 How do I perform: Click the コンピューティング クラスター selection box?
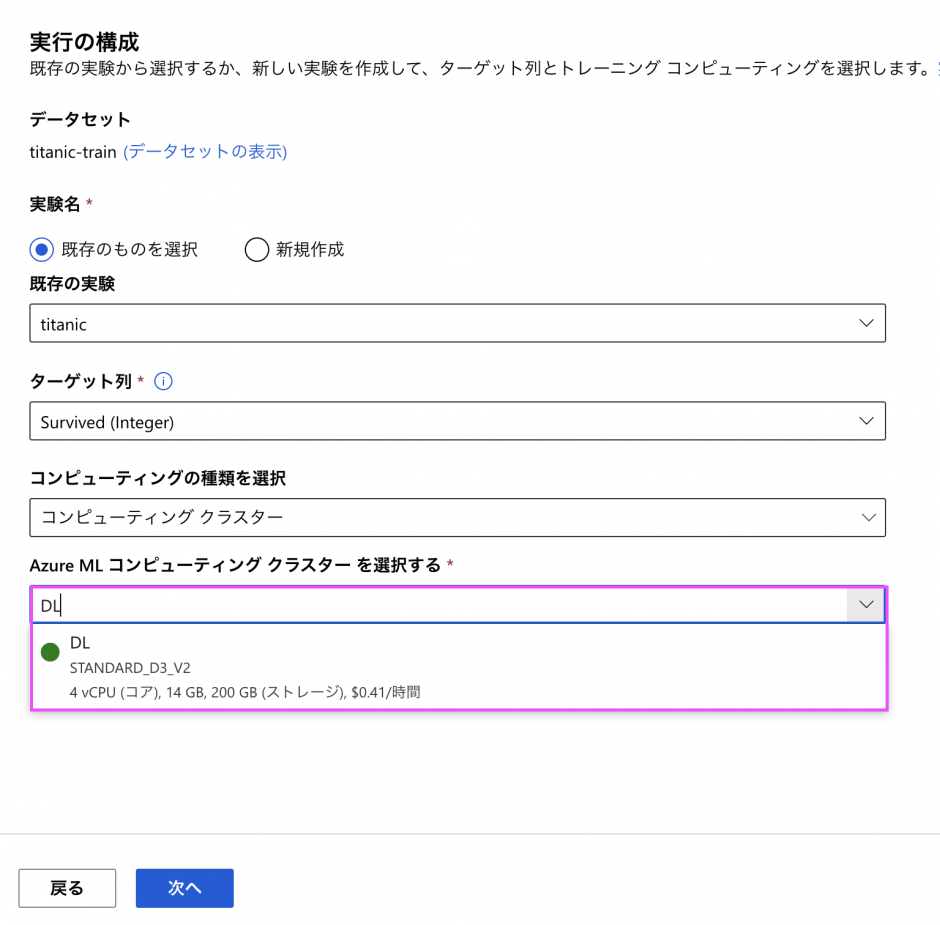pos(440,516)
